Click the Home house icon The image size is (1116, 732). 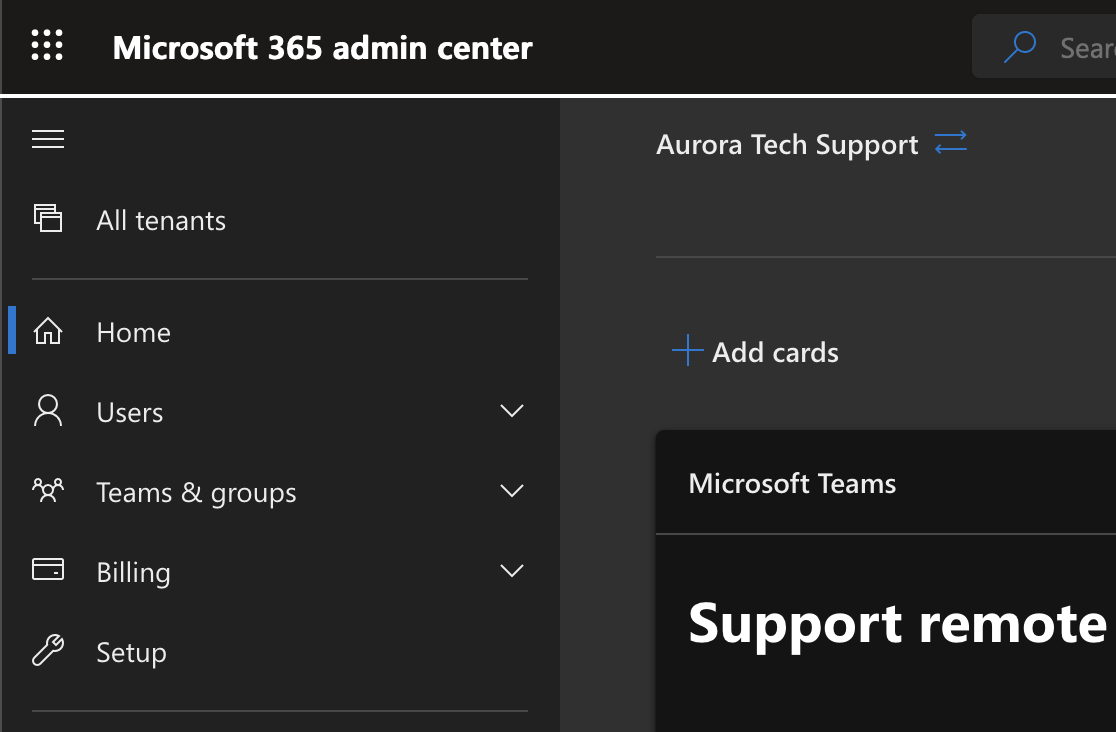(x=48, y=331)
